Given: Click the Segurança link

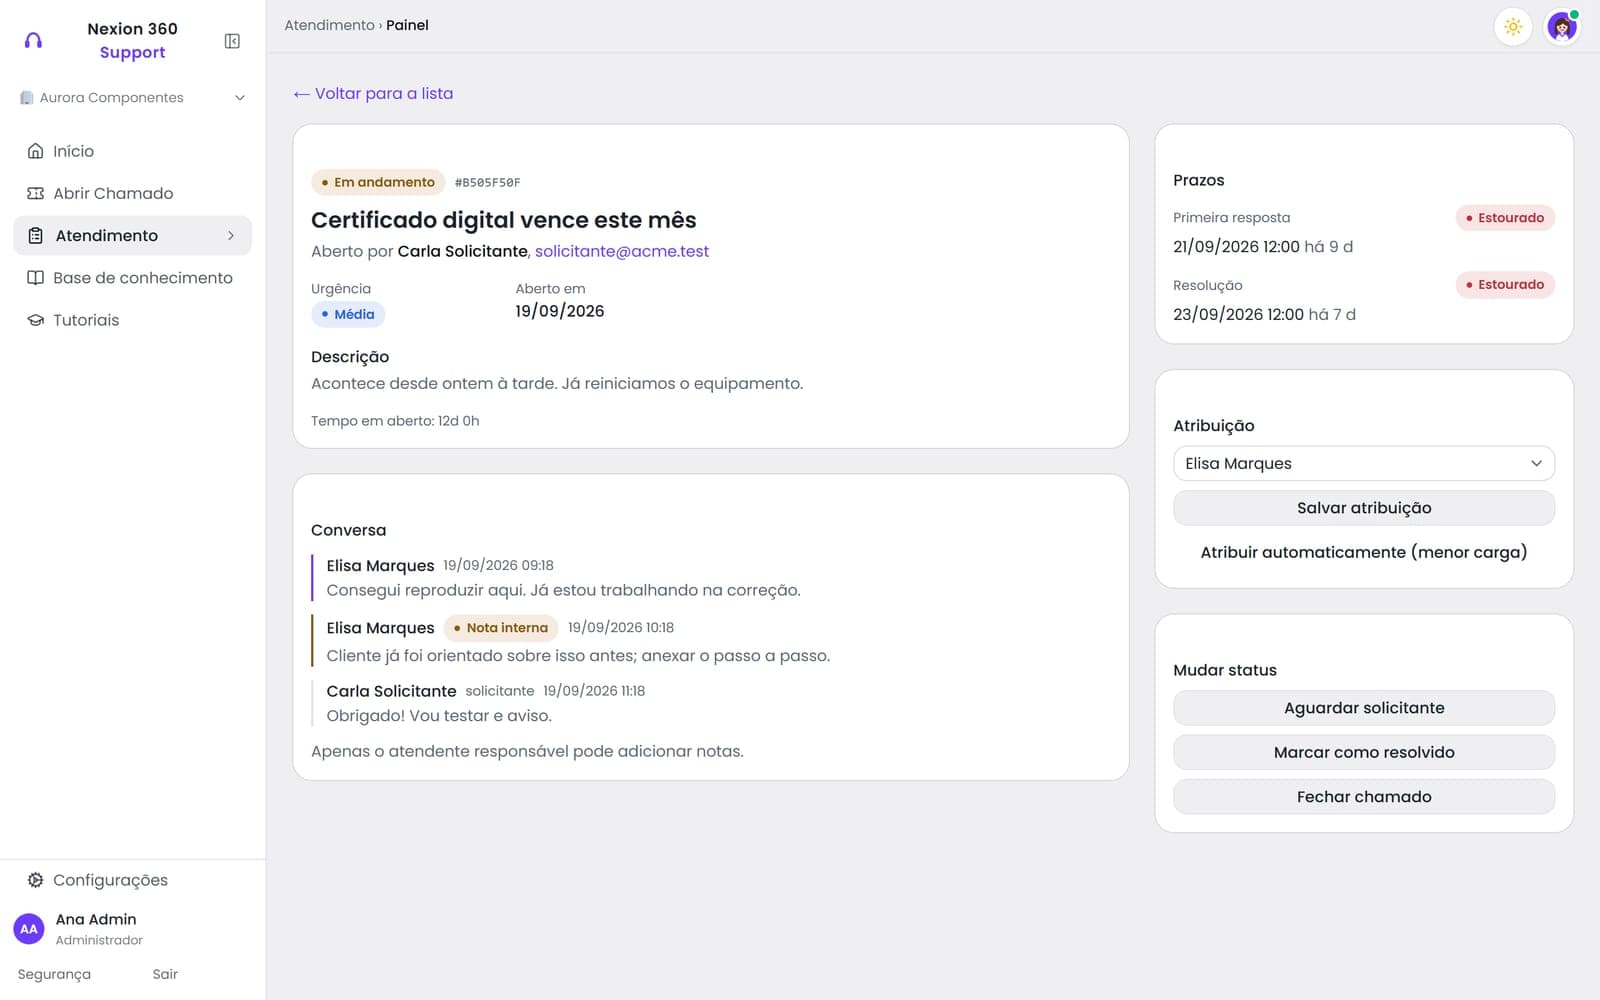Looking at the screenshot, I should (x=54, y=974).
